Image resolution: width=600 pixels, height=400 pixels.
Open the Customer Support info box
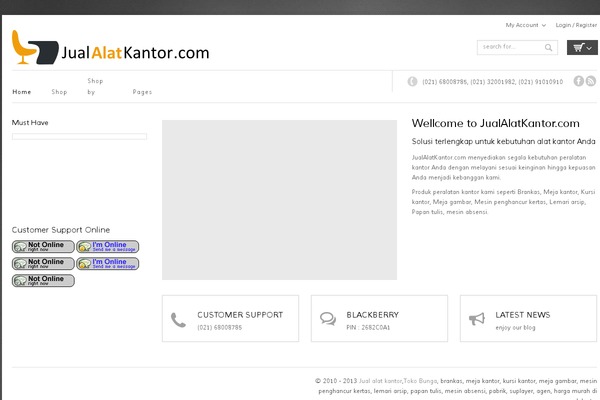[x=230, y=318]
